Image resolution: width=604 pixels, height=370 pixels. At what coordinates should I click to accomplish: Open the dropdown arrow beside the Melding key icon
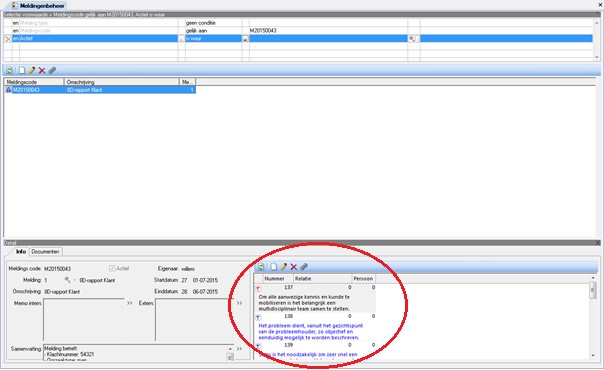click(75, 280)
